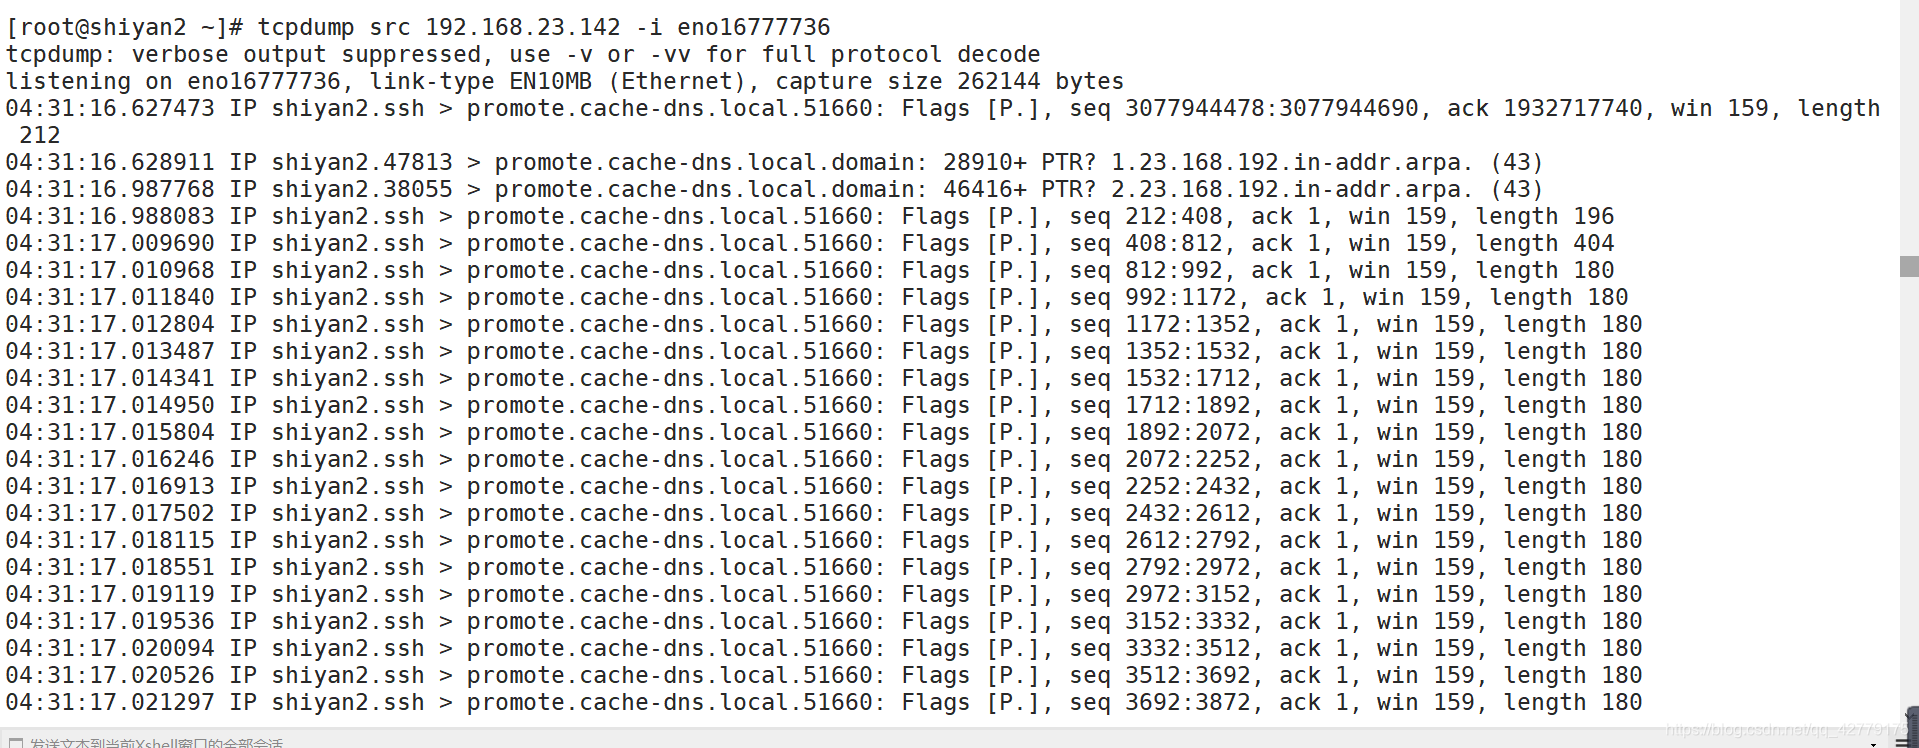Click the scrollbar track above the thumb
1919x748 pixels.
(x=1909, y=128)
